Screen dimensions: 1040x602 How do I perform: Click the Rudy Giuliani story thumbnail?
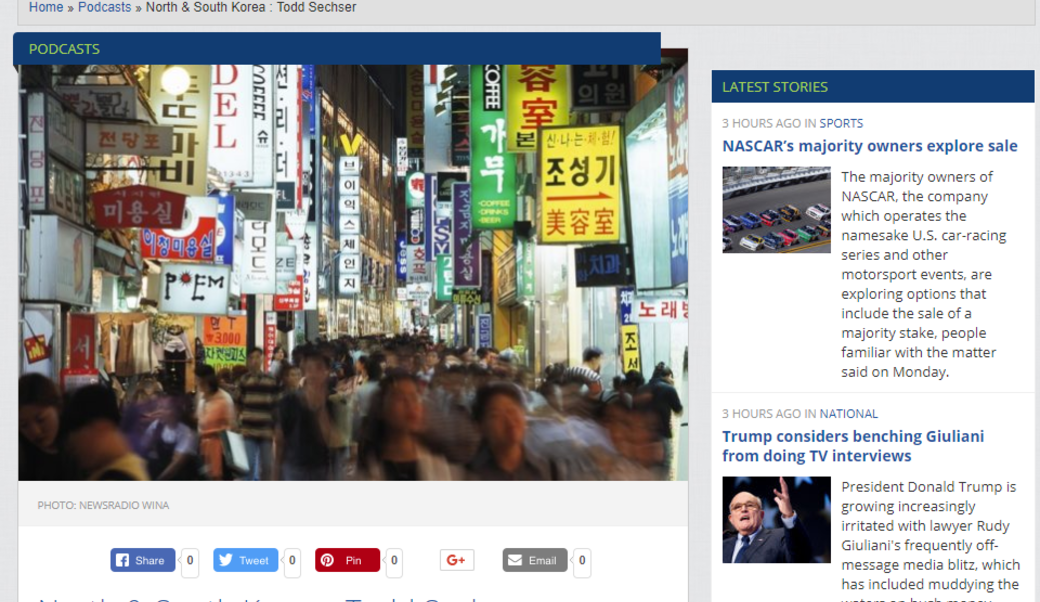tap(776, 519)
